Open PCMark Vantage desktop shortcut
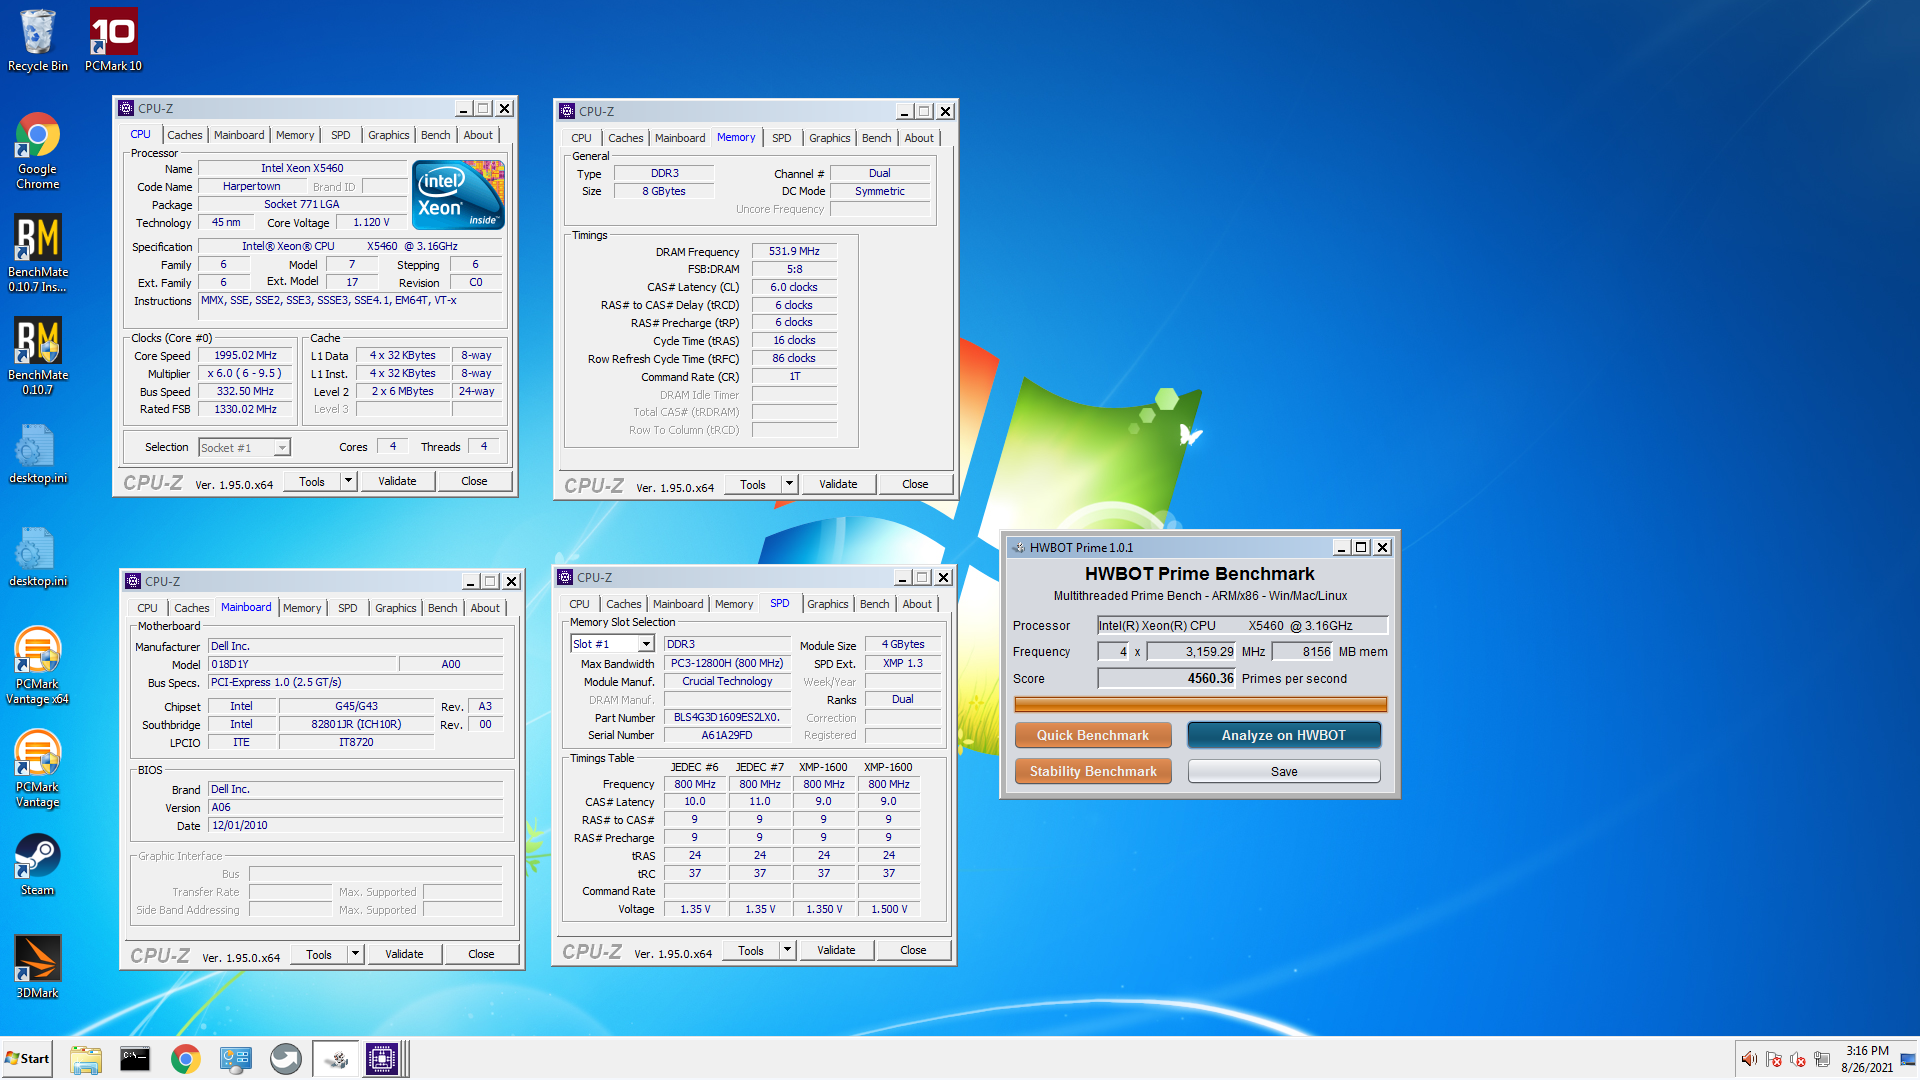 (38, 768)
